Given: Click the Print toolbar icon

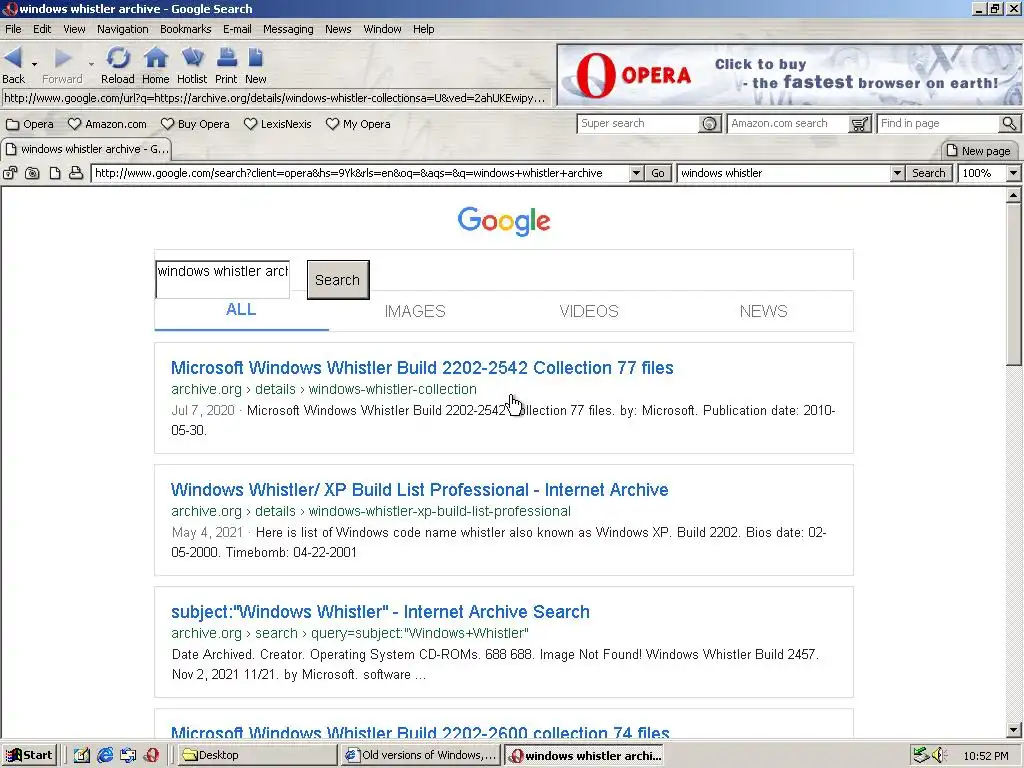Looking at the screenshot, I should click(227, 58).
